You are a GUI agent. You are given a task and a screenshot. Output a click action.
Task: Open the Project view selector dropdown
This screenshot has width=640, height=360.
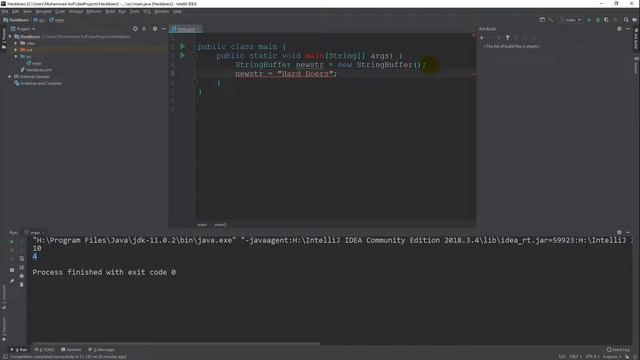pyautogui.click(x=23, y=29)
